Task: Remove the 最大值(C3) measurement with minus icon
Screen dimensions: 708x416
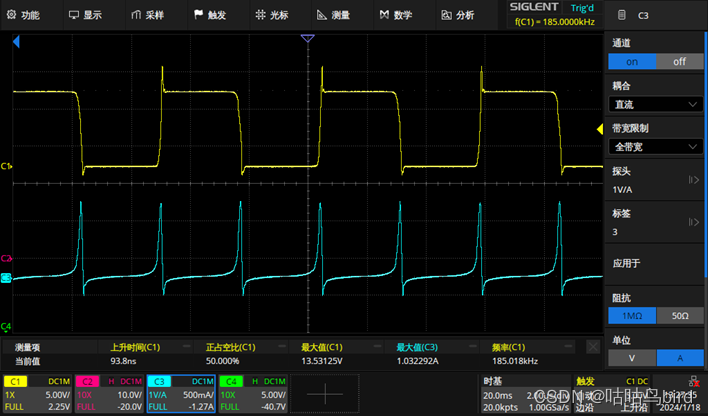Action: [473, 346]
